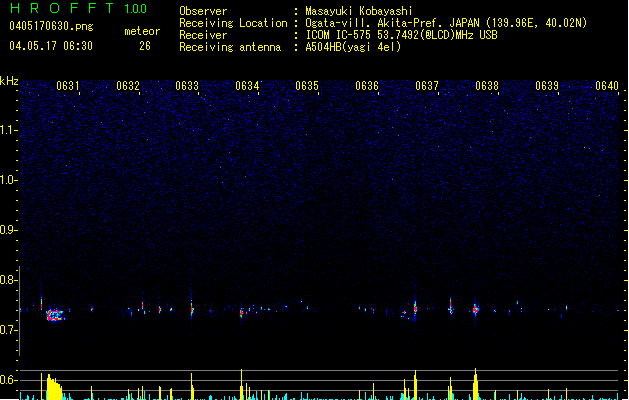Click the Receiving antenna field label

[x=230, y=47]
